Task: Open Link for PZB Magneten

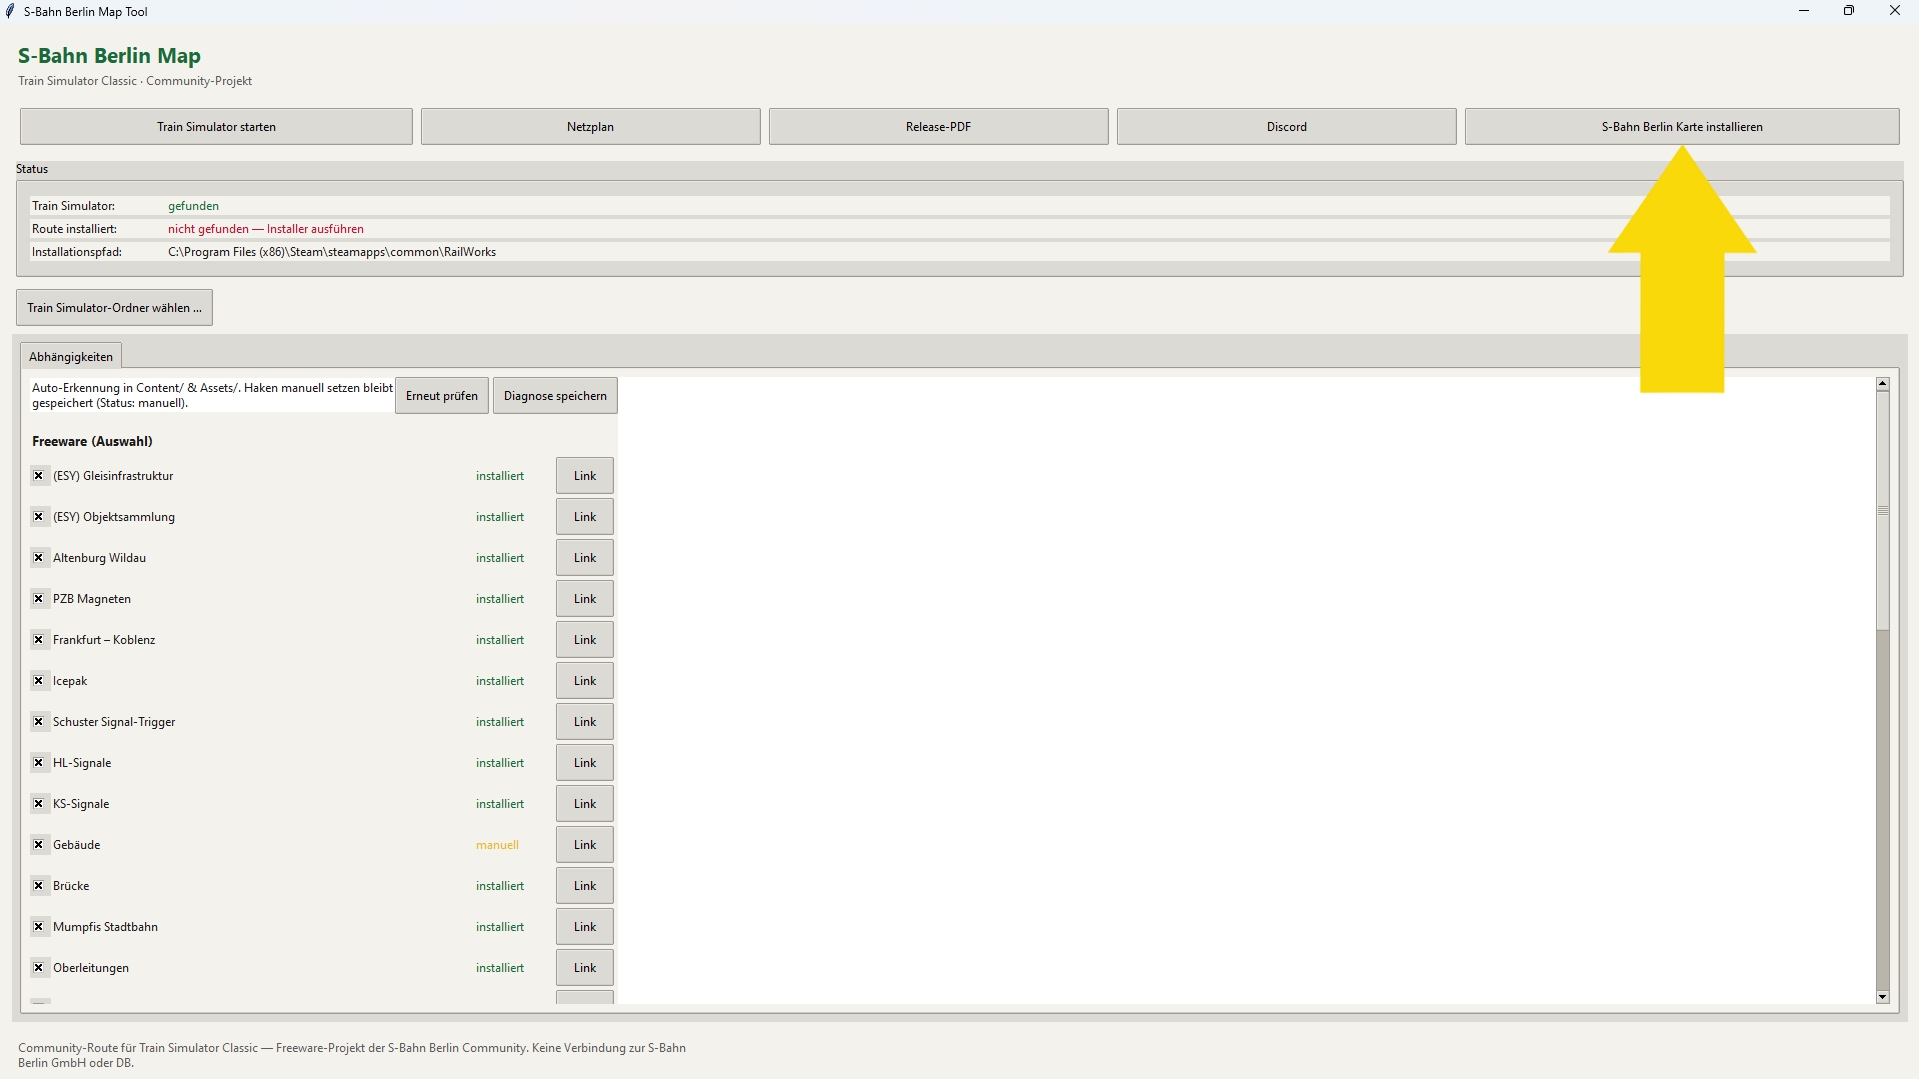Action: (x=585, y=599)
